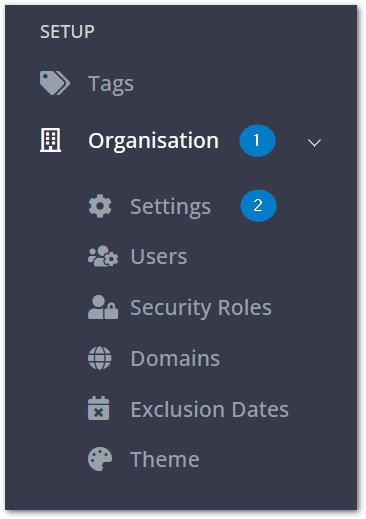
Task: Click the Security Roles user-lock icon
Action: click(x=103, y=307)
